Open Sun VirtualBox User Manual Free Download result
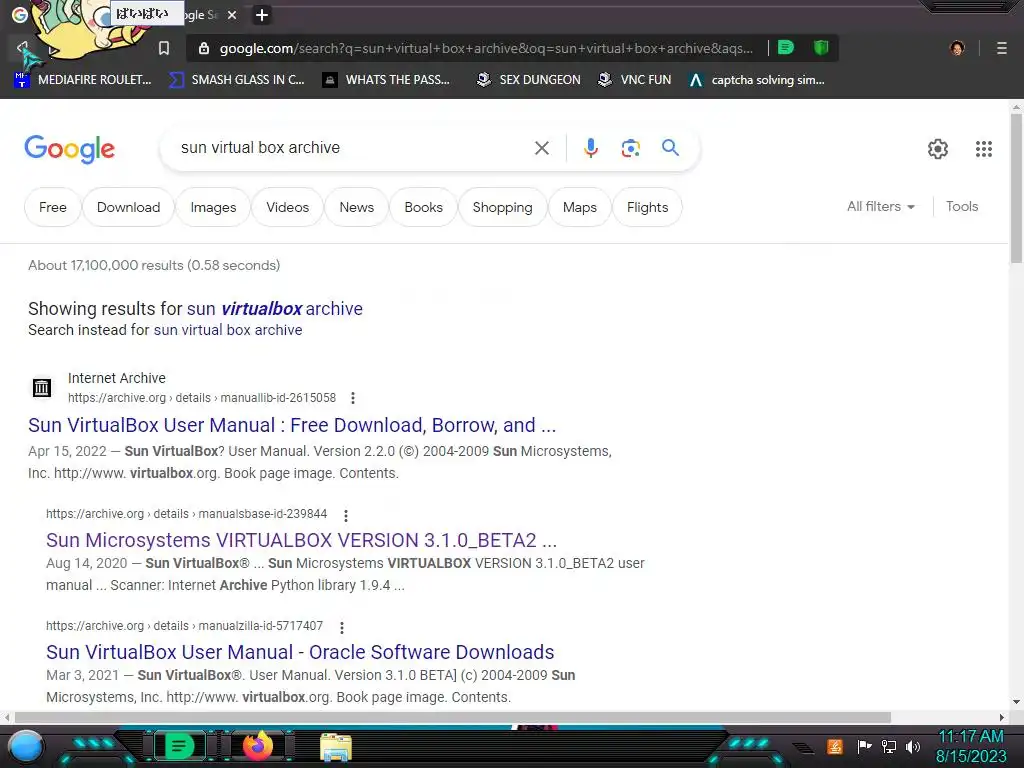This screenshot has width=1024, height=768. point(292,425)
